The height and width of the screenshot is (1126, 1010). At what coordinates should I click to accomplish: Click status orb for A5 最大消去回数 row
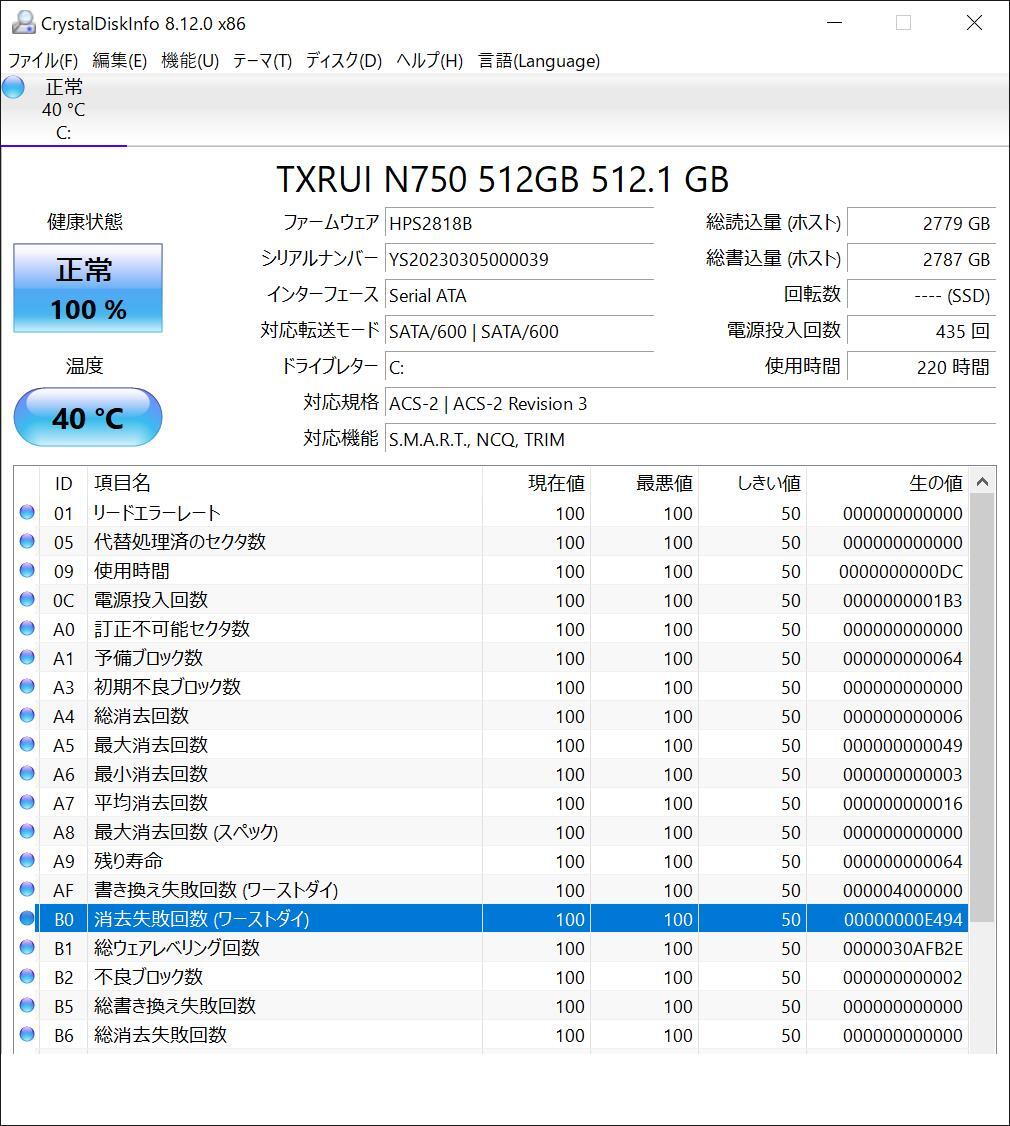pyautogui.click(x=27, y=744)
